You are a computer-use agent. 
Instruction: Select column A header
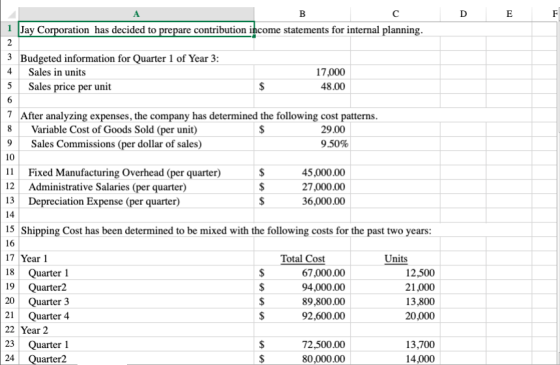(136, 14)
